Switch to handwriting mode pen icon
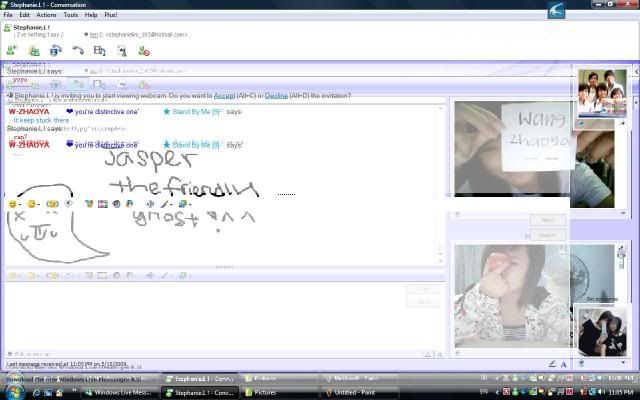Viewport: 640px width, 400px height. click(x=552, y=364)
